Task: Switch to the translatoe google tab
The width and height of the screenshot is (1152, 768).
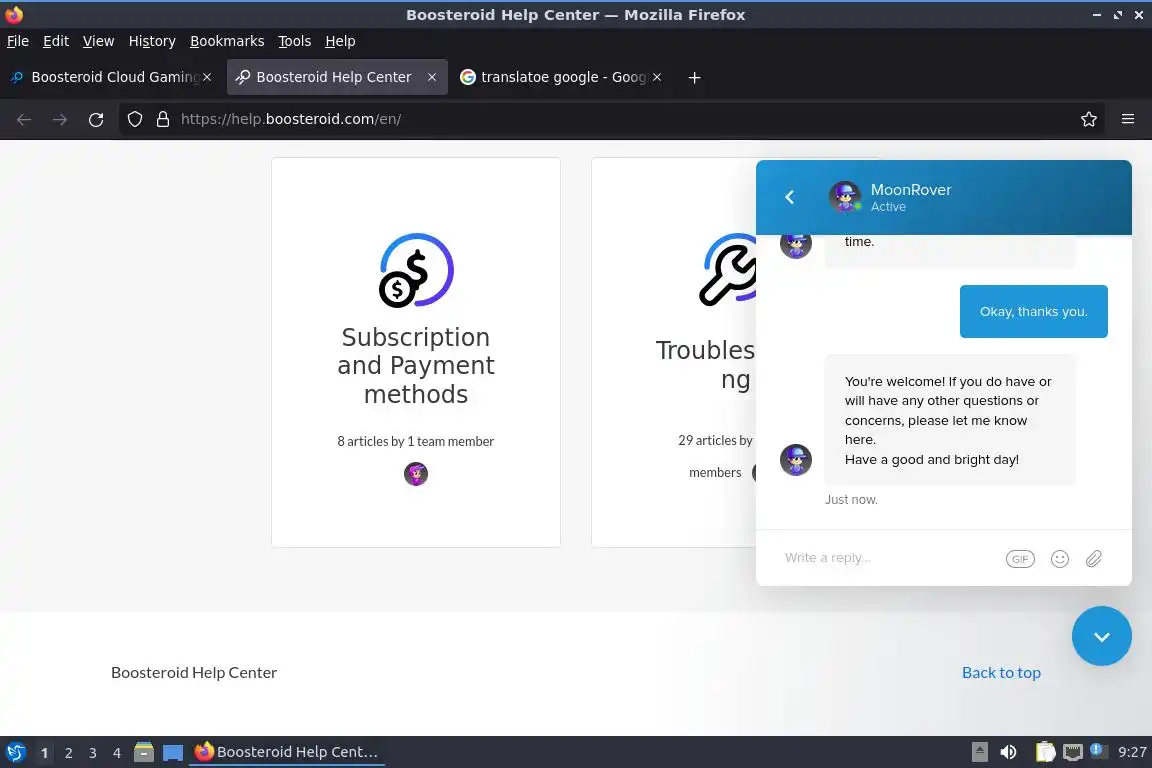Action: click(x=560, y=77)
